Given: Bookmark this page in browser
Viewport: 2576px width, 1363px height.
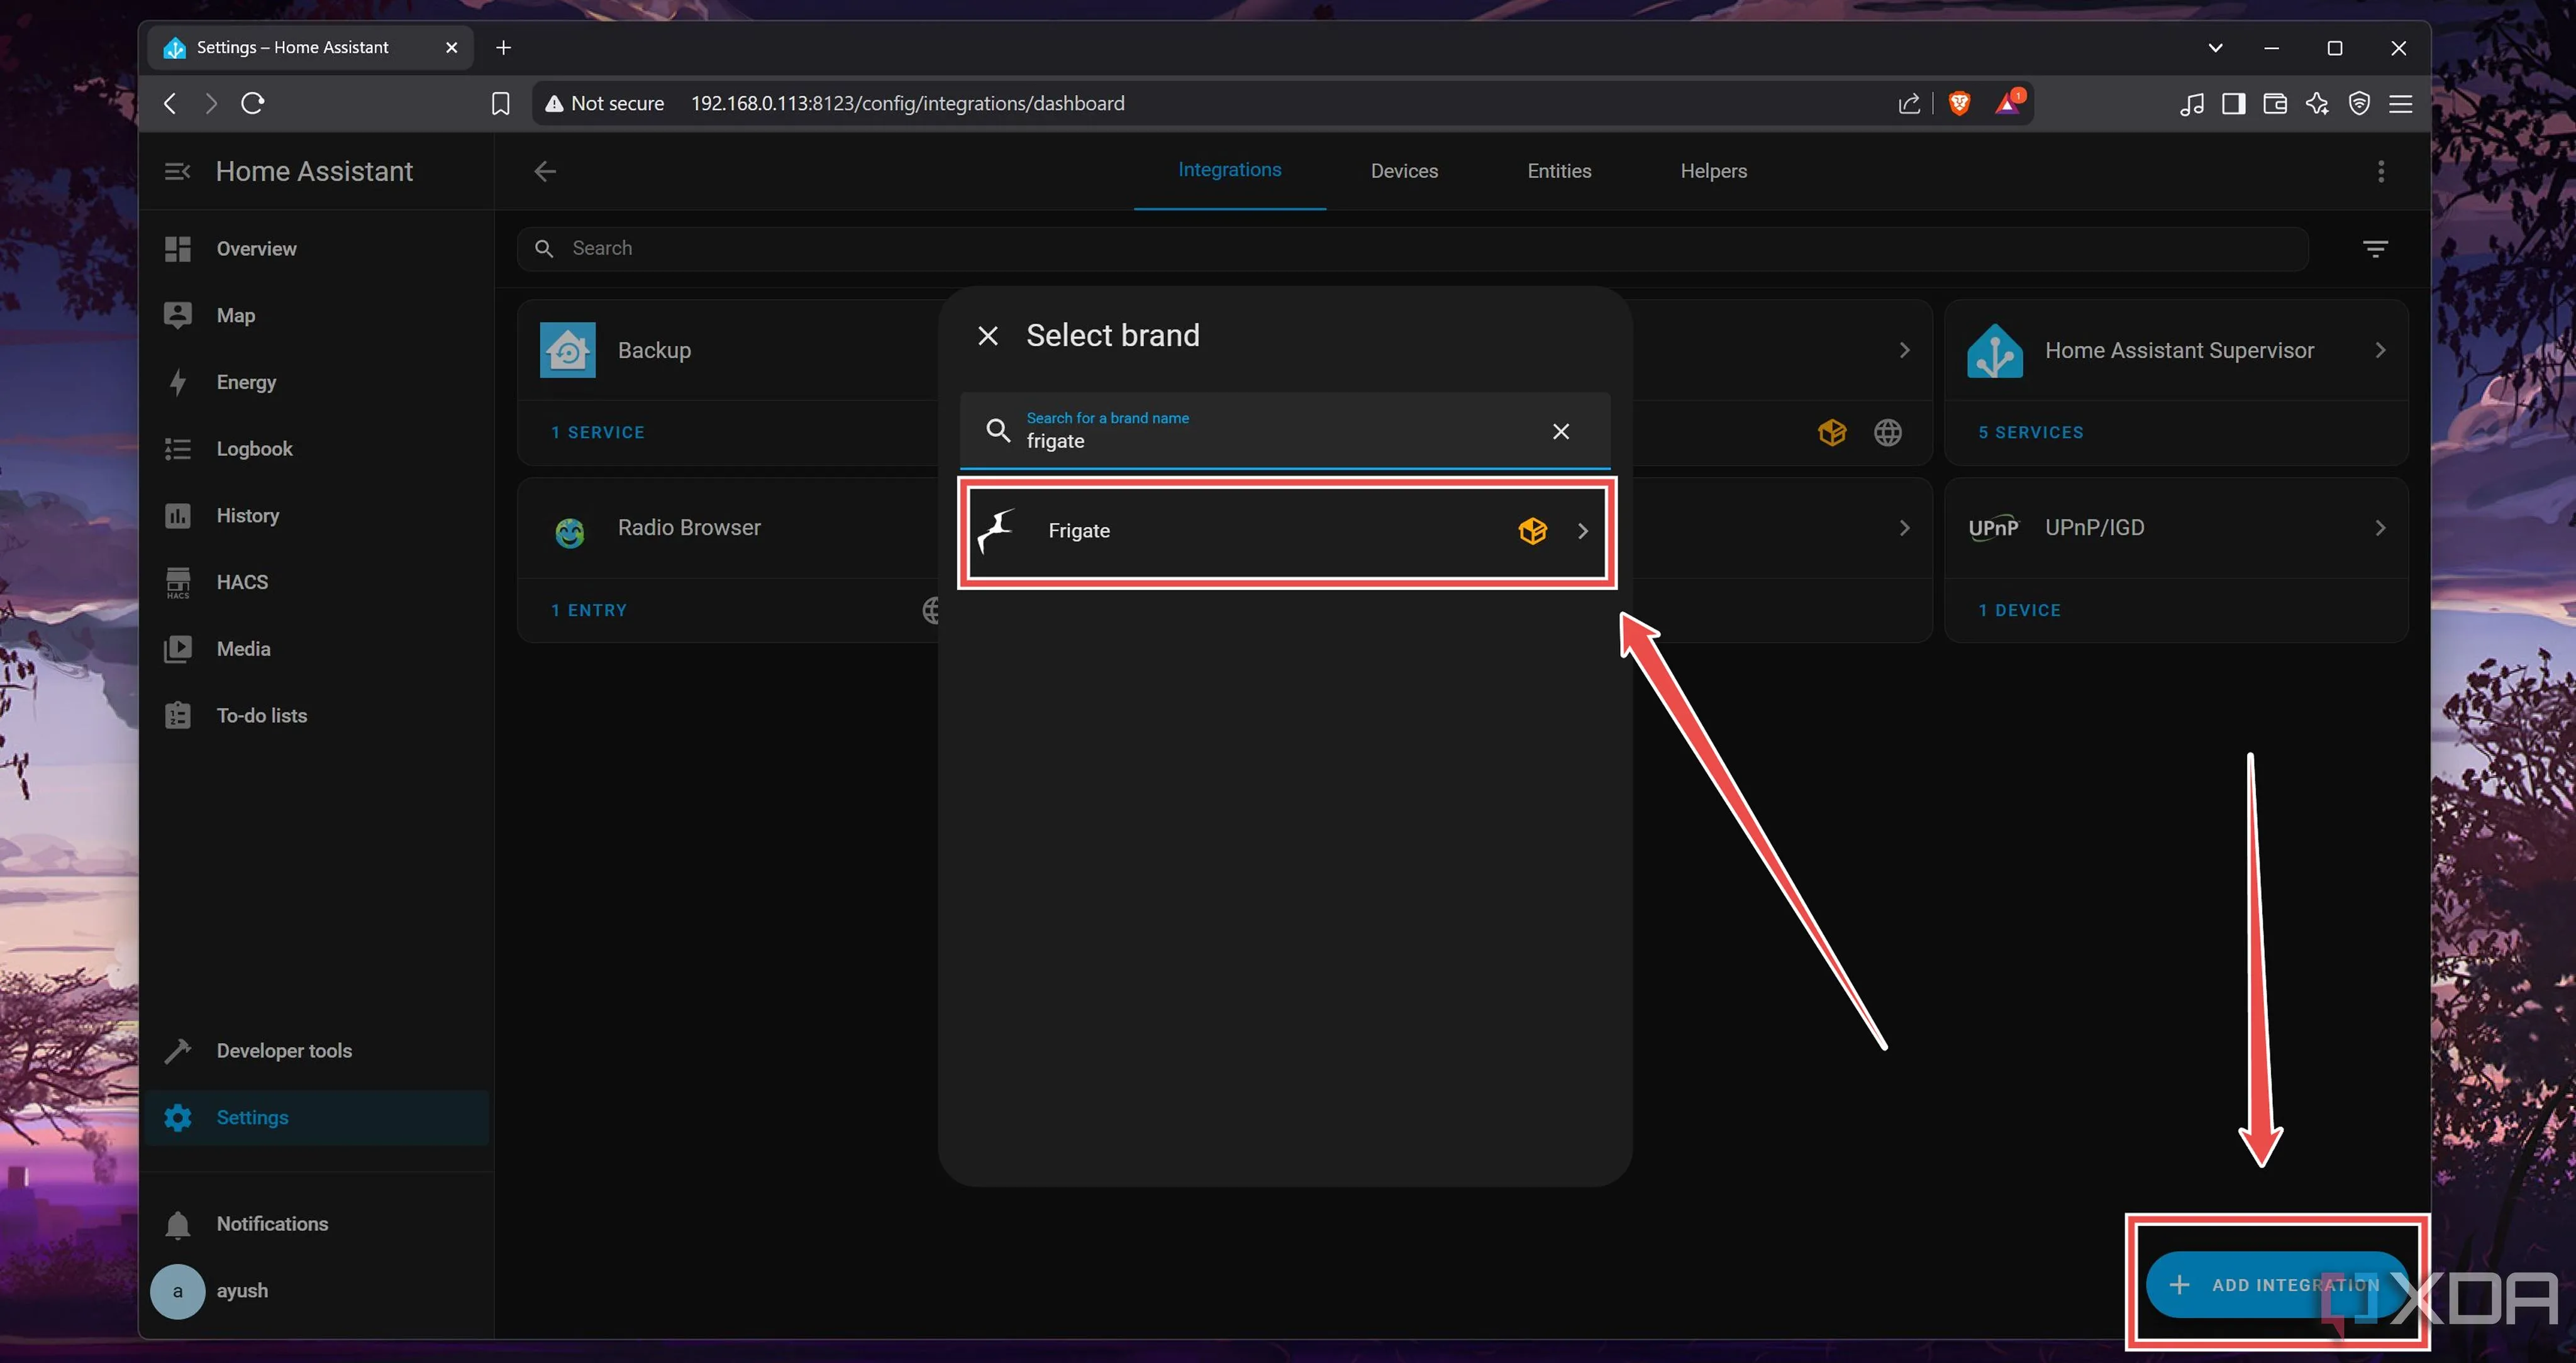Looking at the screenshot, I should pyautogui.click(x=500, y=103).
